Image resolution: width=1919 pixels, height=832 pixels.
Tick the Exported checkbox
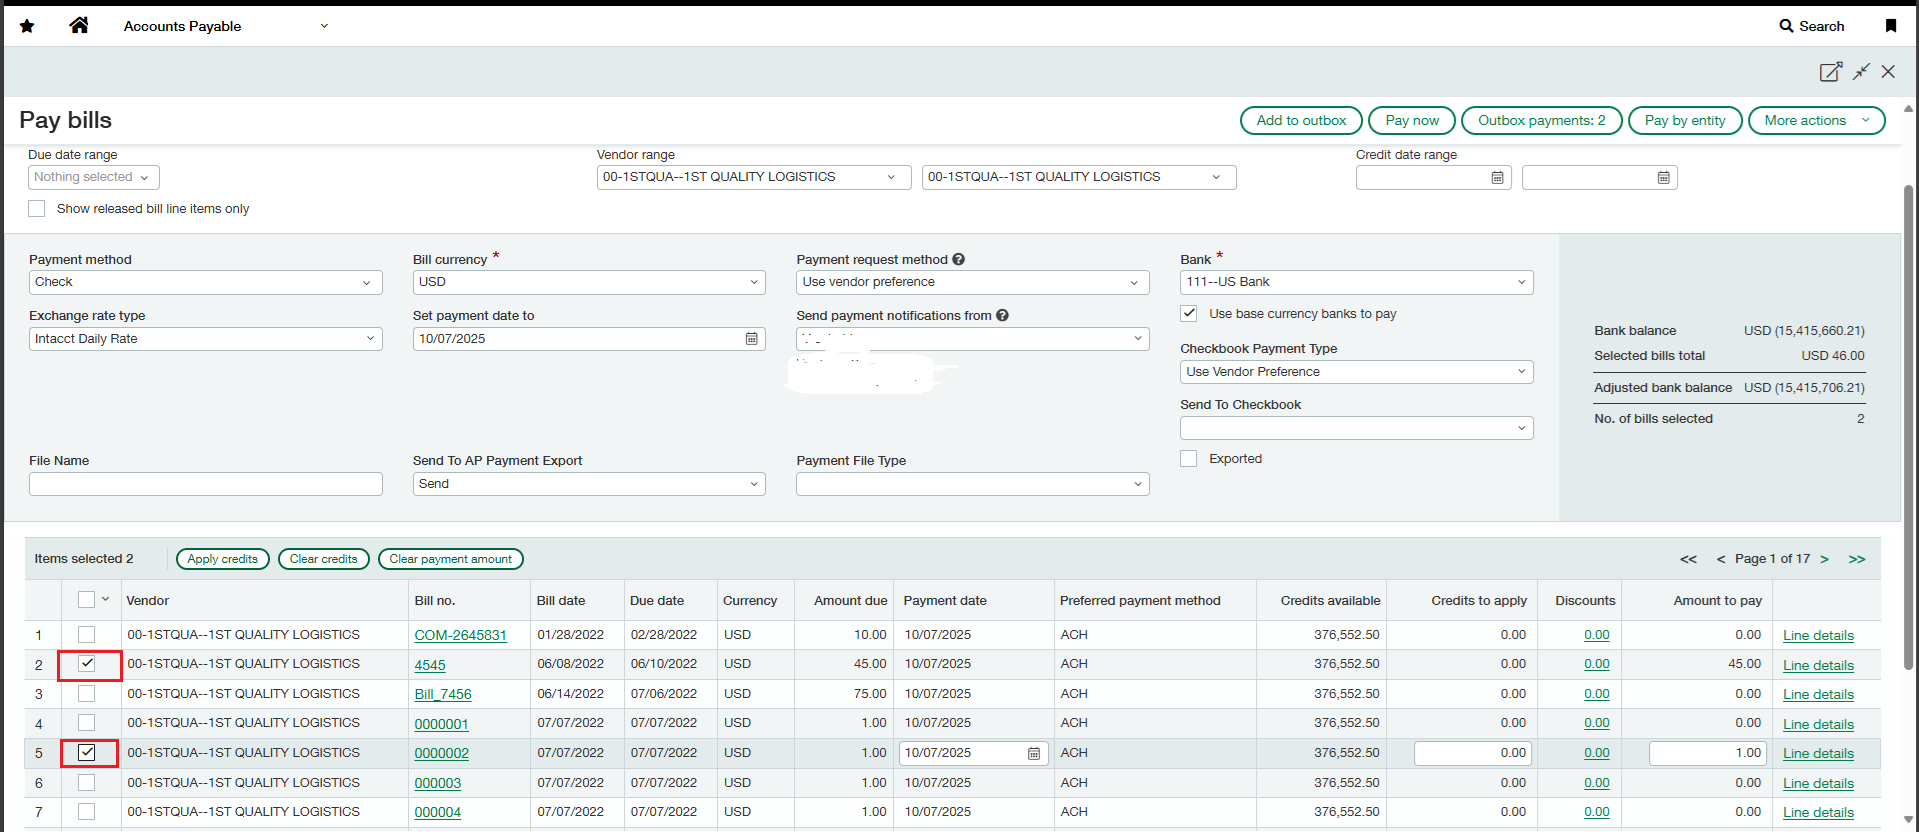click(1189, 459)
